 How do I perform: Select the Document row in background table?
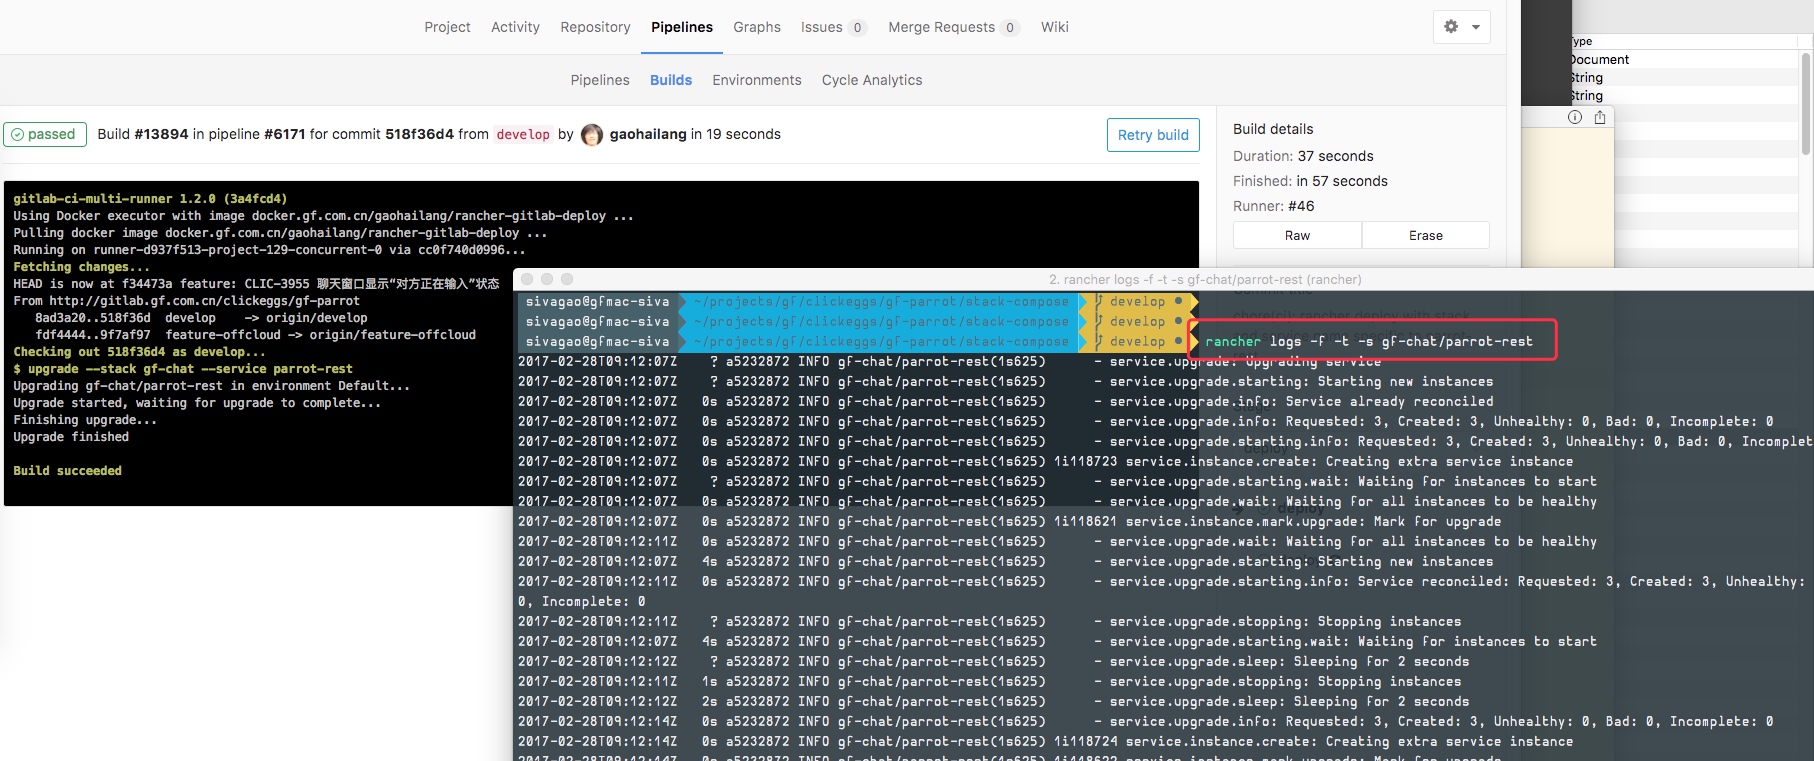pos(1684,59)
